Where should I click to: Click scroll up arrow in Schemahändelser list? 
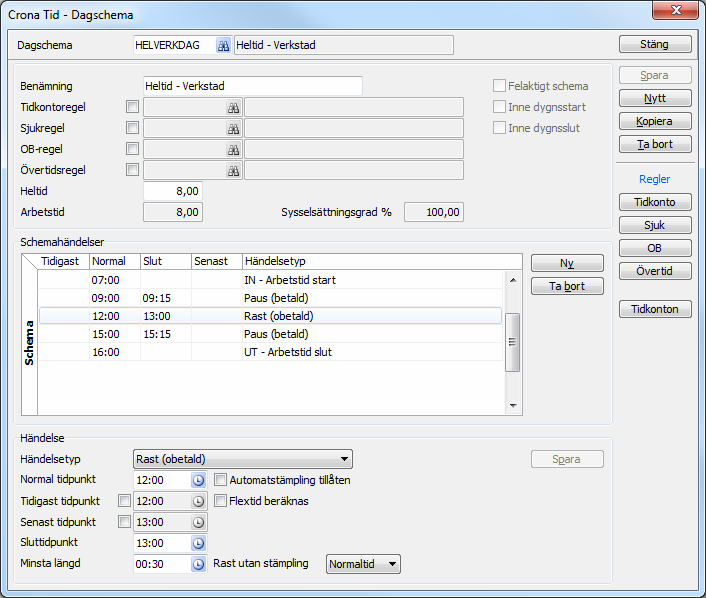(513, 280)
